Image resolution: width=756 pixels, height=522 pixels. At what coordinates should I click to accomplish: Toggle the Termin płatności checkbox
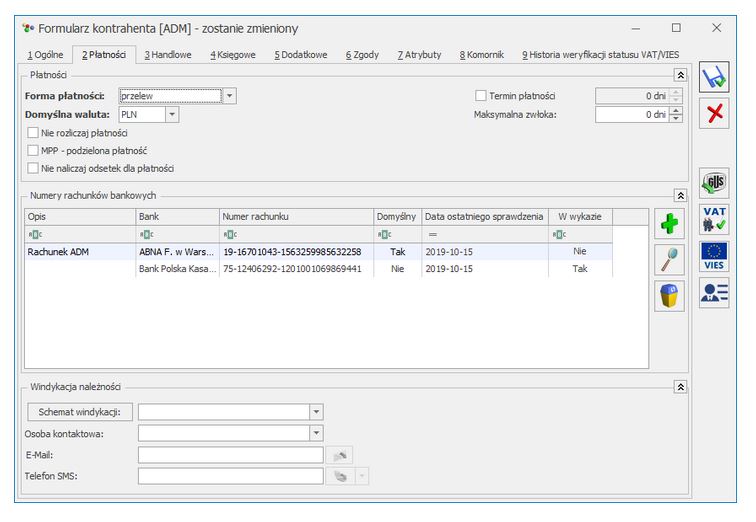coord(481,95)
